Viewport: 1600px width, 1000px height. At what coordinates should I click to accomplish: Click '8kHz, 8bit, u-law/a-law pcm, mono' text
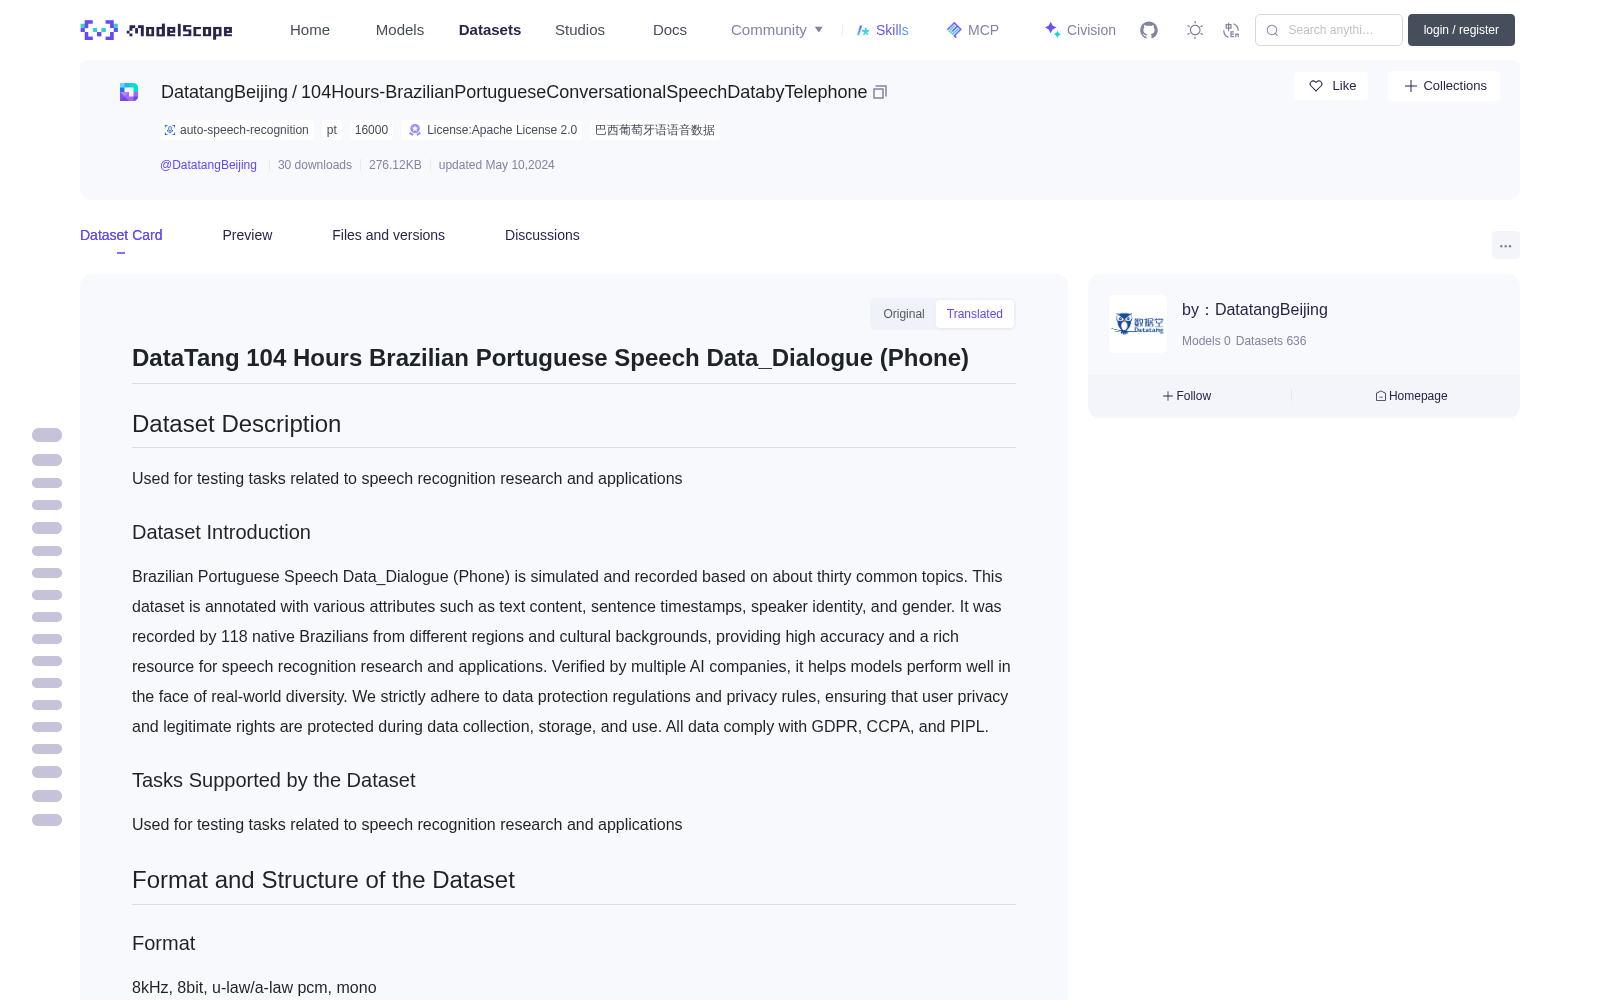click(x=254, y=988)
